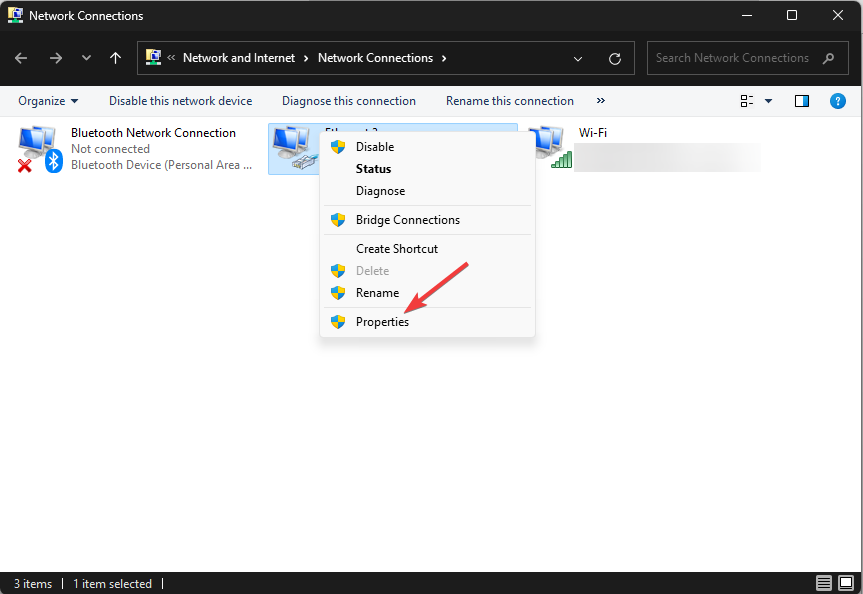This screenshot has width=863, height=594.
Task: Click Disable this network device
Action: 181,101
